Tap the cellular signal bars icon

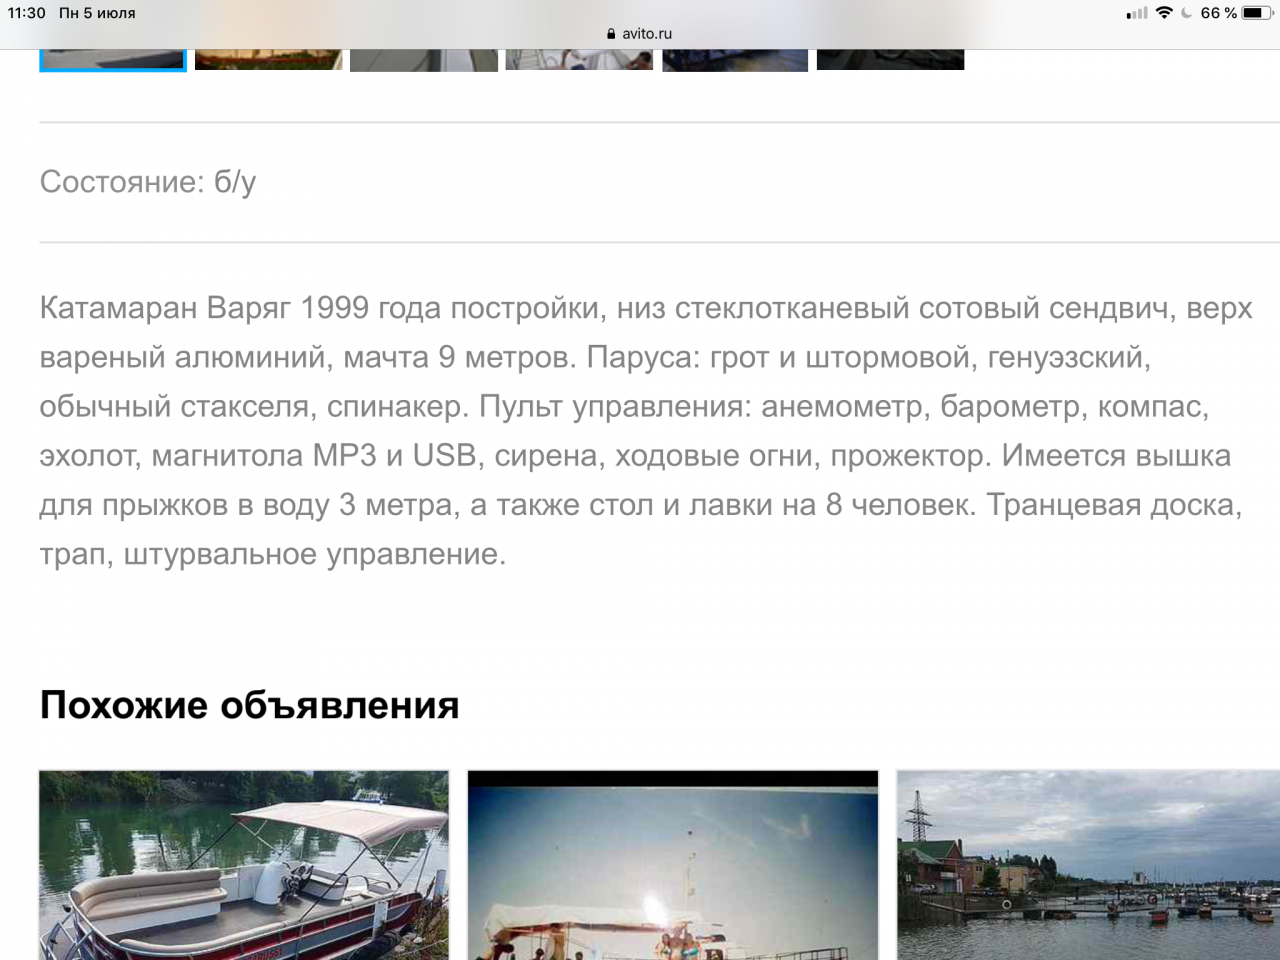pos(1137,13)
